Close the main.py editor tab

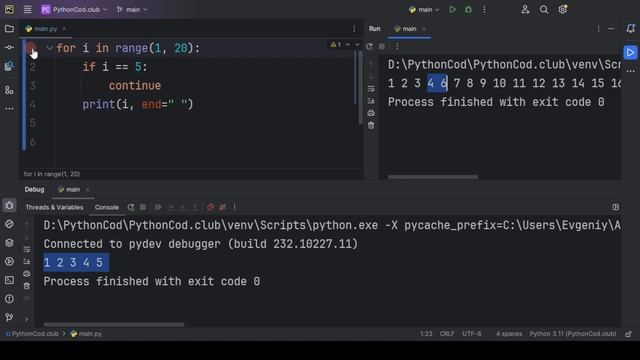(x=64, y=29)
